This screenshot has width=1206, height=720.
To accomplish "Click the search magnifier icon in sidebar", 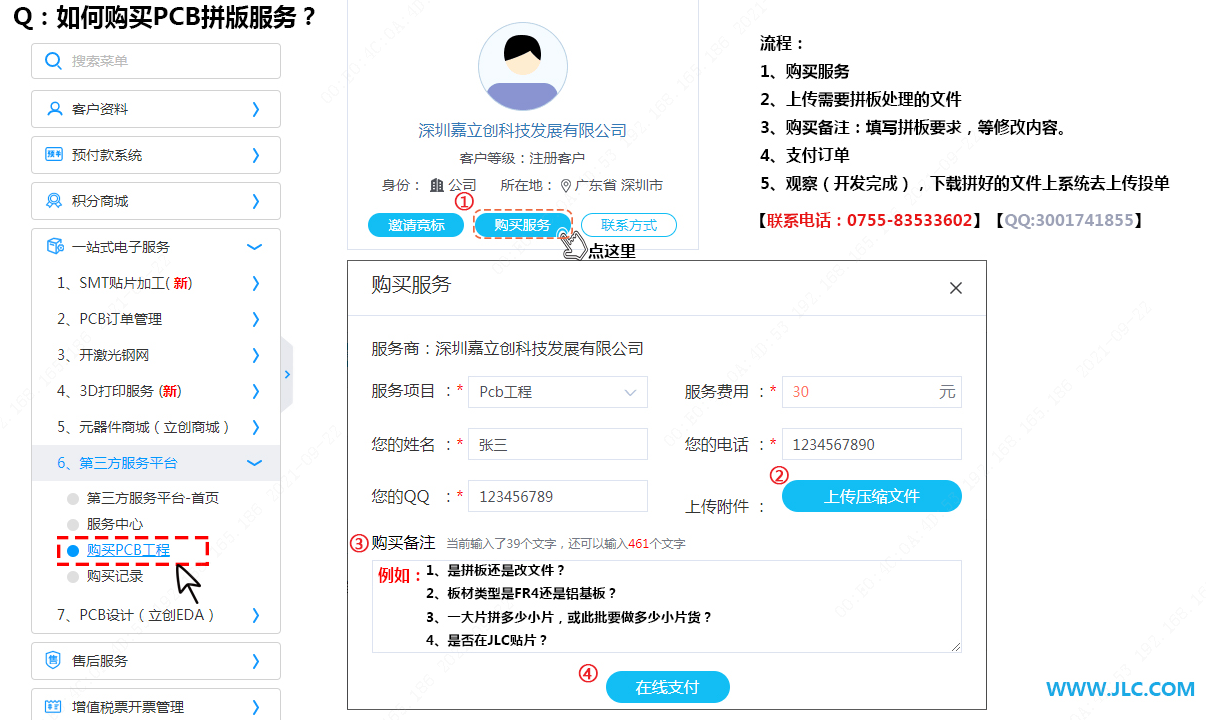I will coord(54,61).
